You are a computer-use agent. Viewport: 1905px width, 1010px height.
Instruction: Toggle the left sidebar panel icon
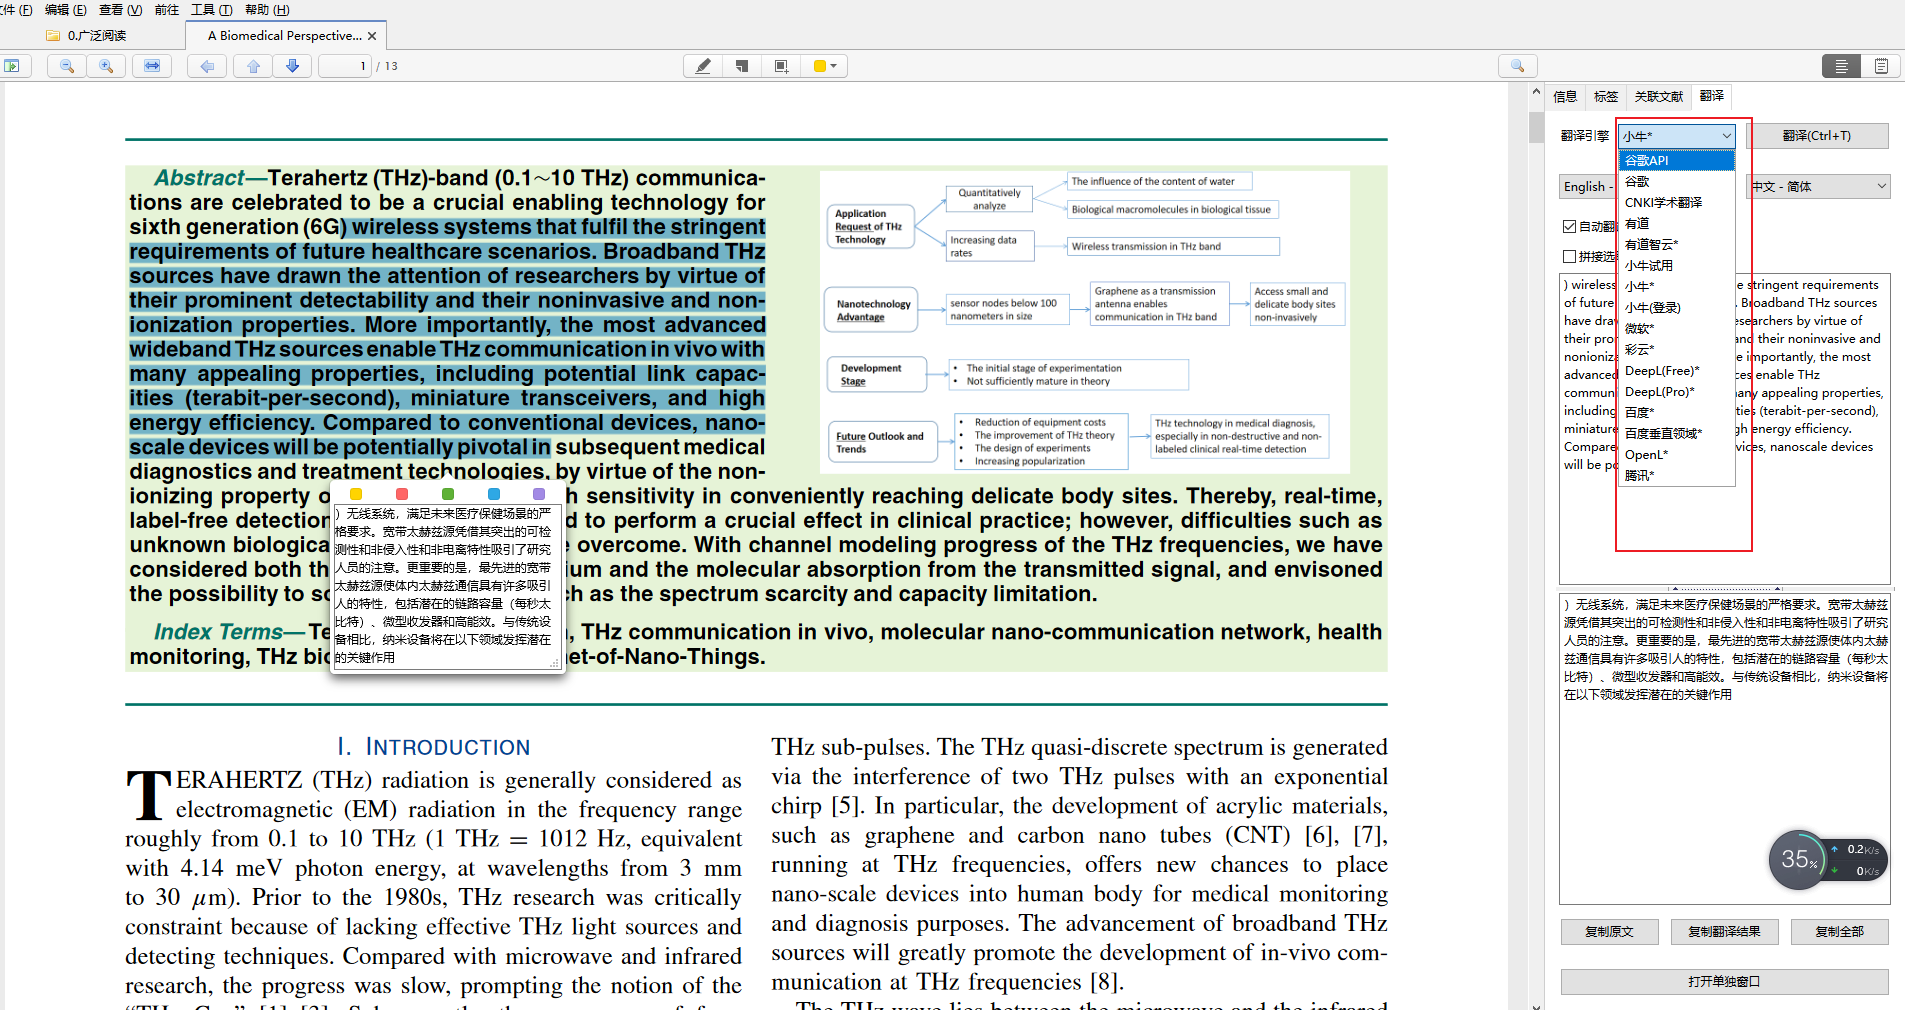click(x=12, y=66)
